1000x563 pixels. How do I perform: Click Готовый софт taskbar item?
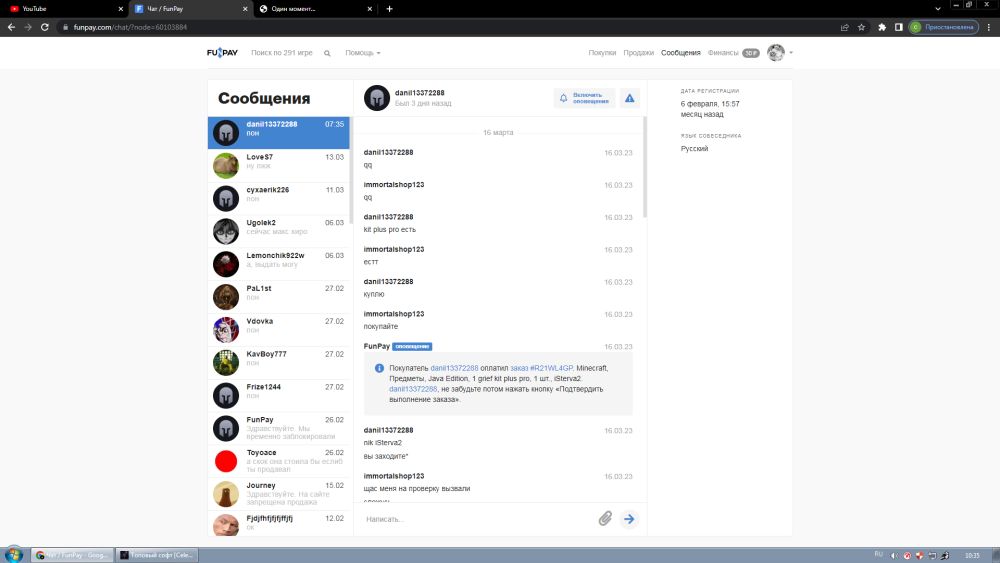(157, 555)
